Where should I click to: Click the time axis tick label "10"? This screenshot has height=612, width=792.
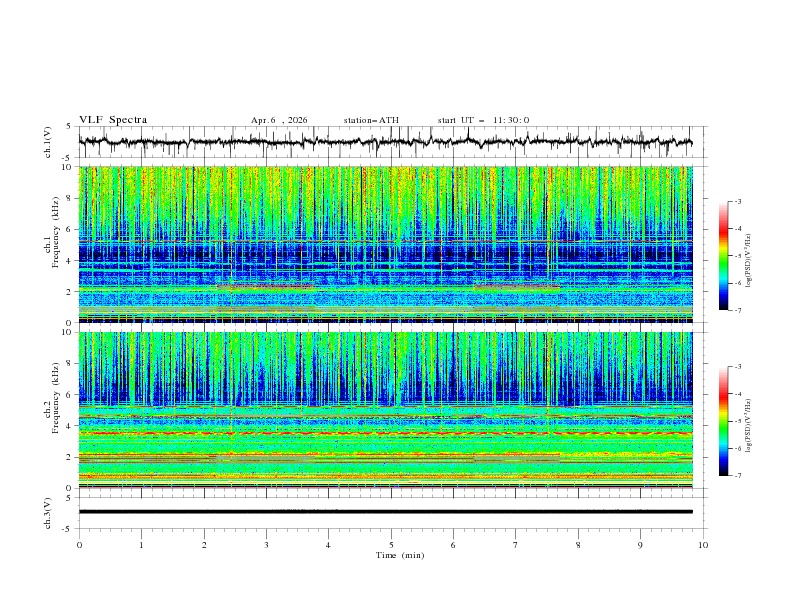tap(703, 545)
